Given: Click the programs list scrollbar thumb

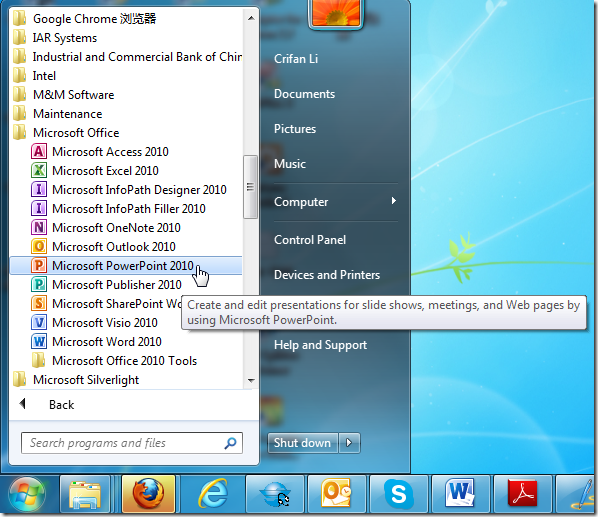Looking at the screenshot, I should click(x=251, y=187).
